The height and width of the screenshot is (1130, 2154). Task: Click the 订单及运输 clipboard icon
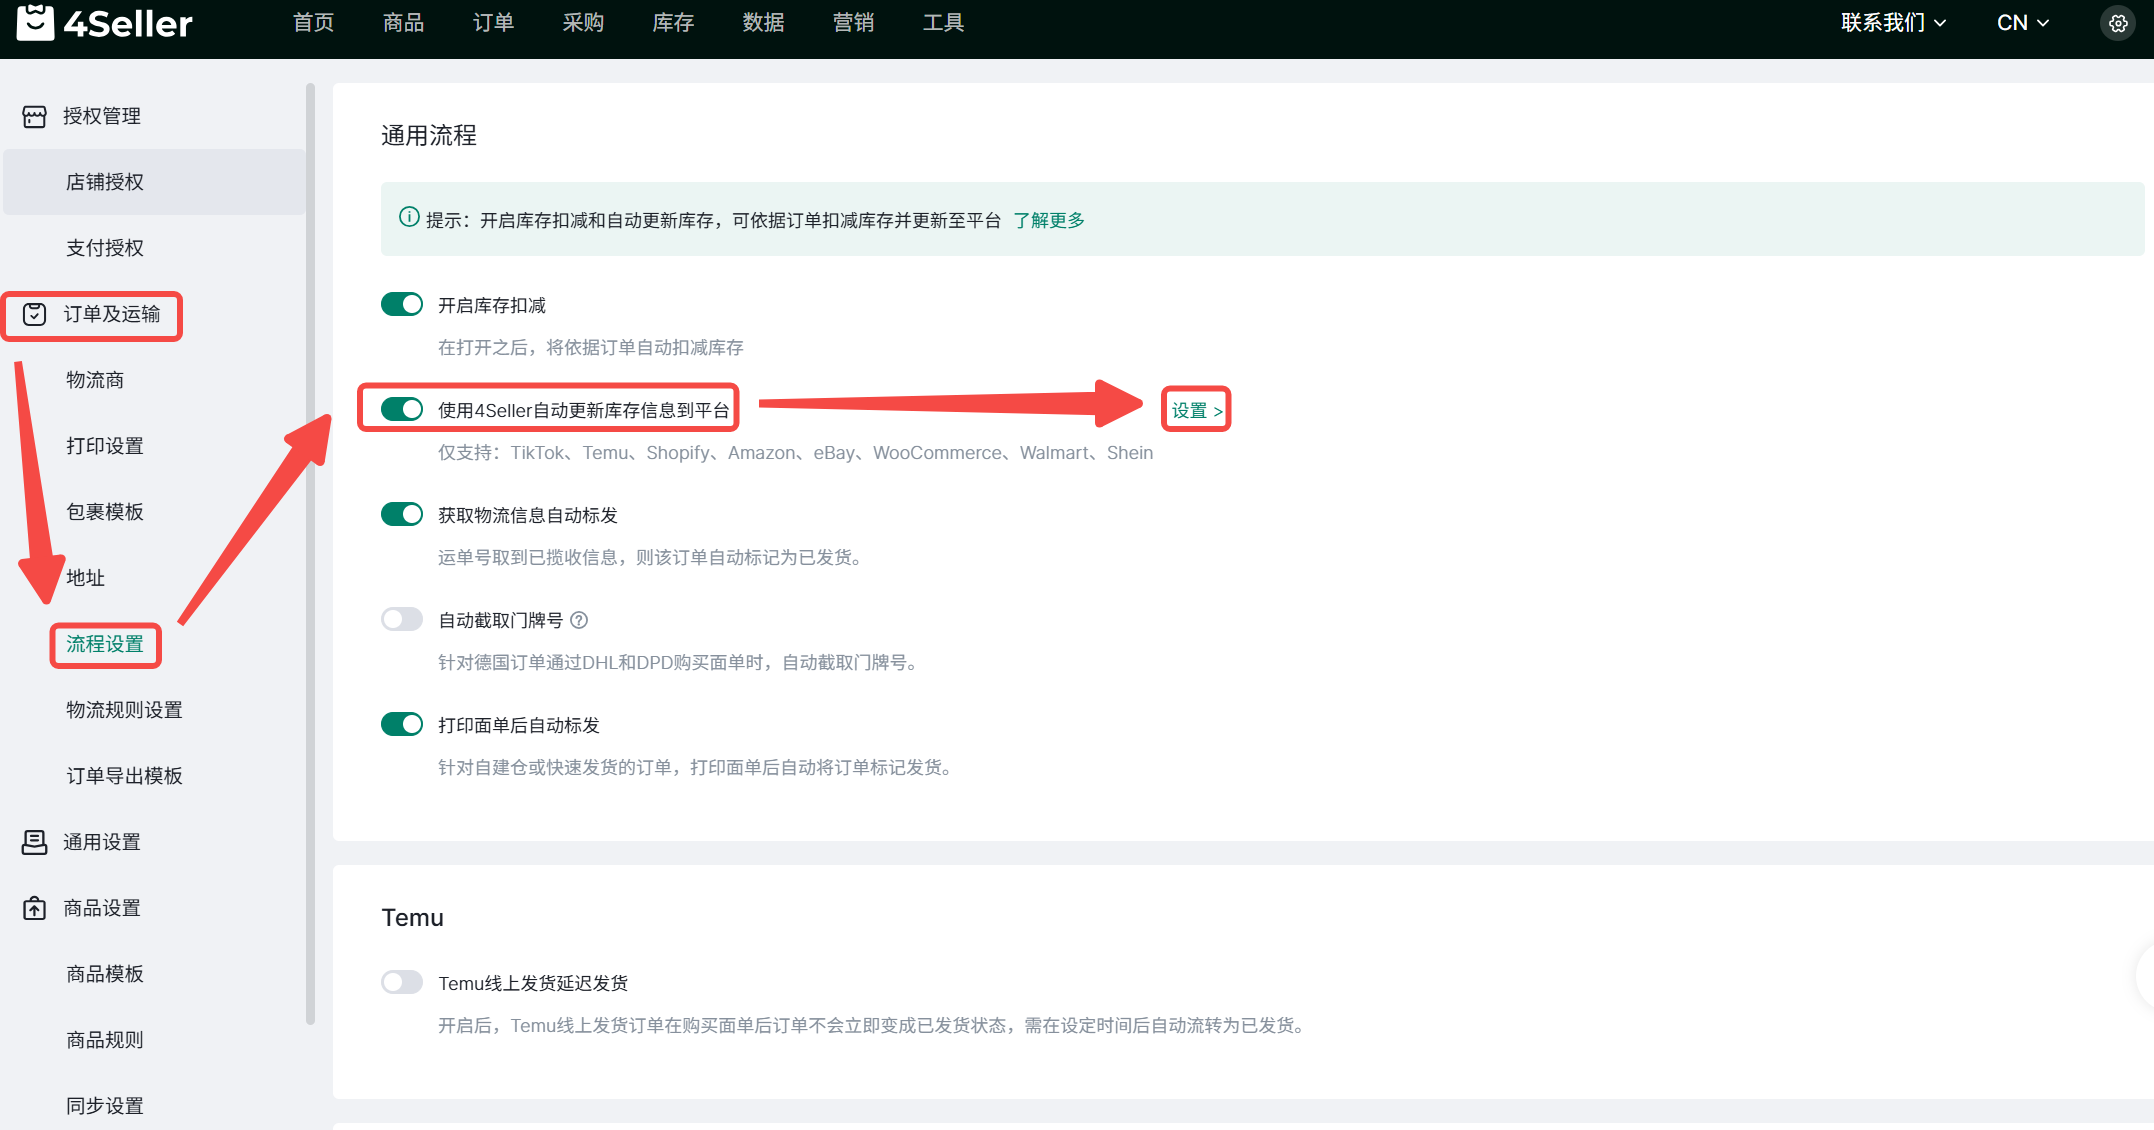(x=35, y=314)
